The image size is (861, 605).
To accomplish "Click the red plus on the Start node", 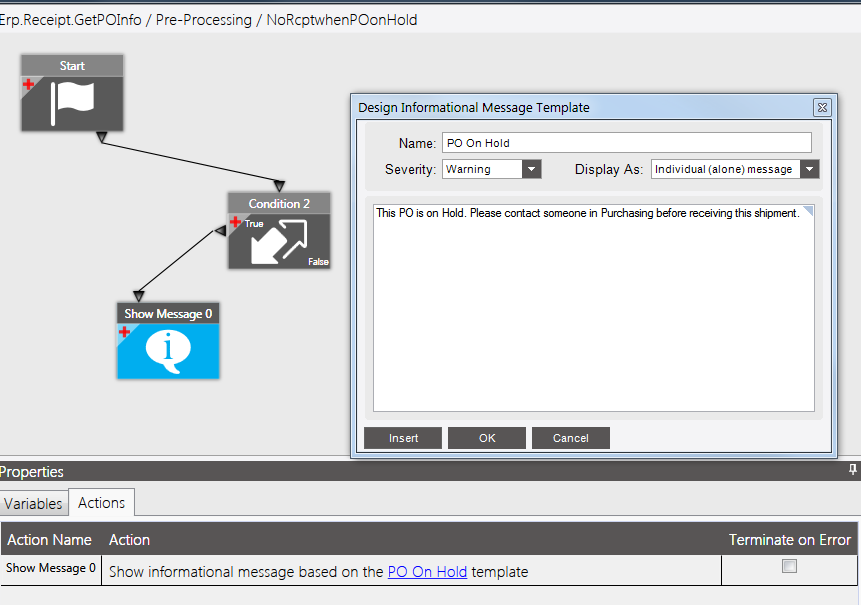I will click(29, 85).
